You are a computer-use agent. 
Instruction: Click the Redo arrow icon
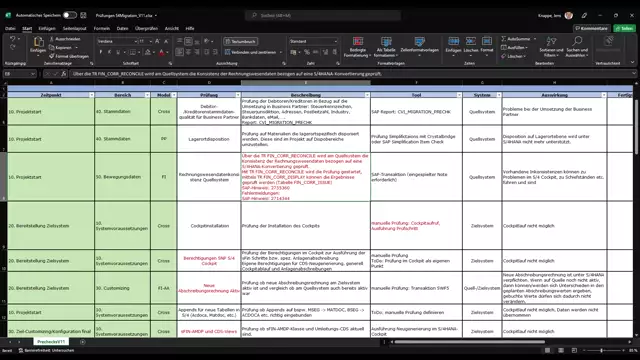[x=12, y=47]
